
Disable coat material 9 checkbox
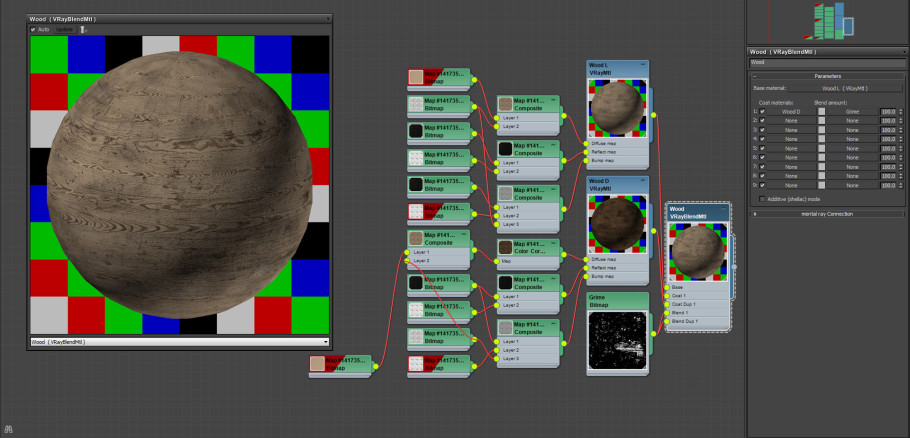(x=762, y=186)
